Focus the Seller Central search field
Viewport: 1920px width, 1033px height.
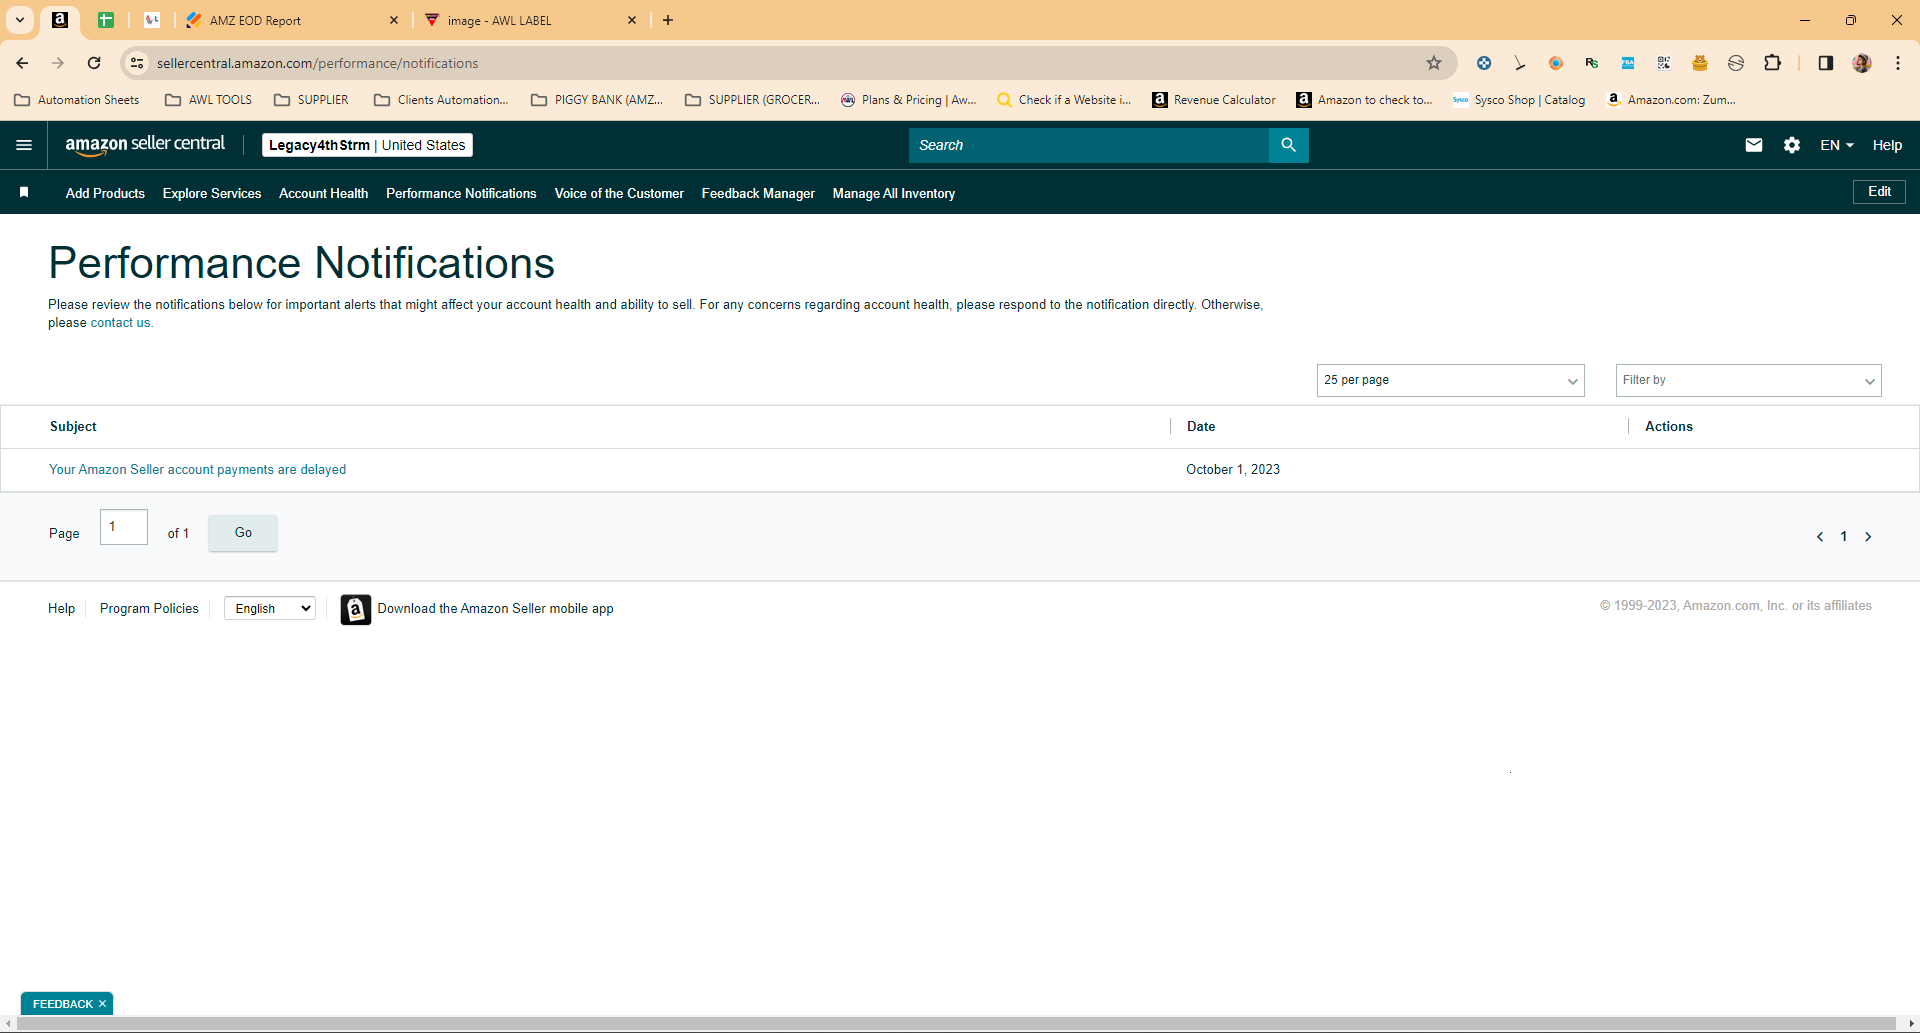coord(1088,145)
